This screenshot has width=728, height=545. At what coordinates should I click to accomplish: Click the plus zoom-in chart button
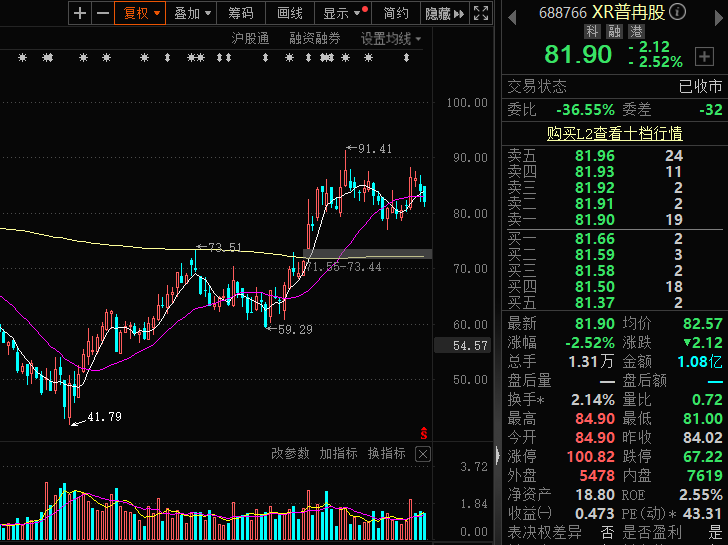click(82, 13)
